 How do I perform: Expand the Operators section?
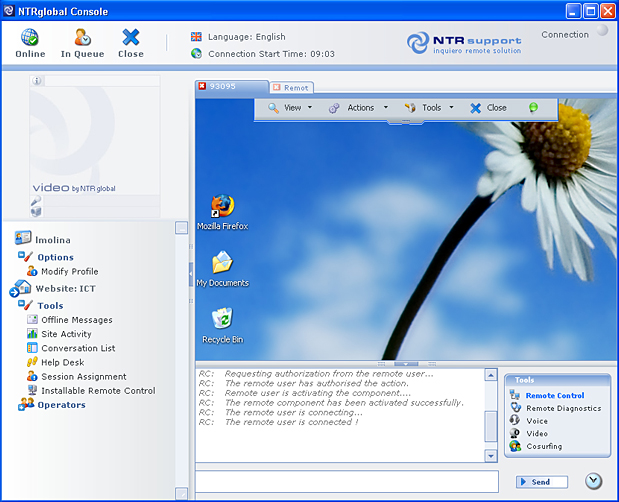(61, 405)
